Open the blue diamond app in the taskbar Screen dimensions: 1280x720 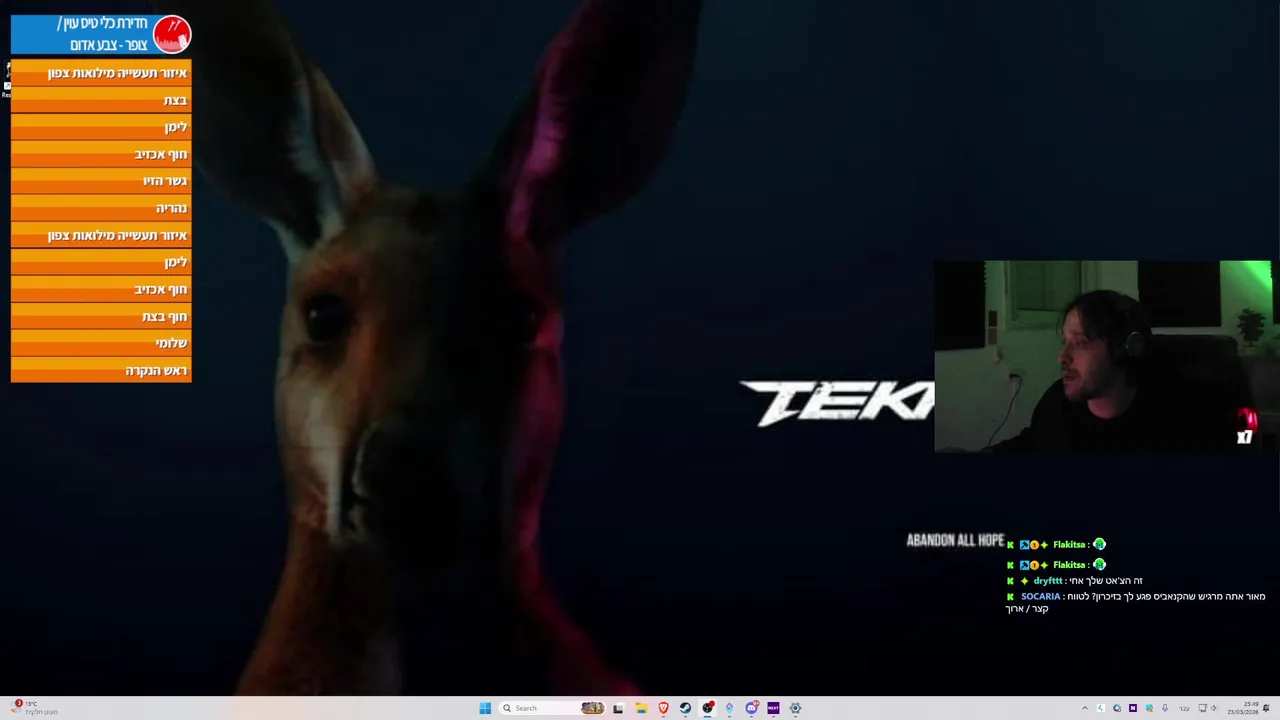click(729, 708)
